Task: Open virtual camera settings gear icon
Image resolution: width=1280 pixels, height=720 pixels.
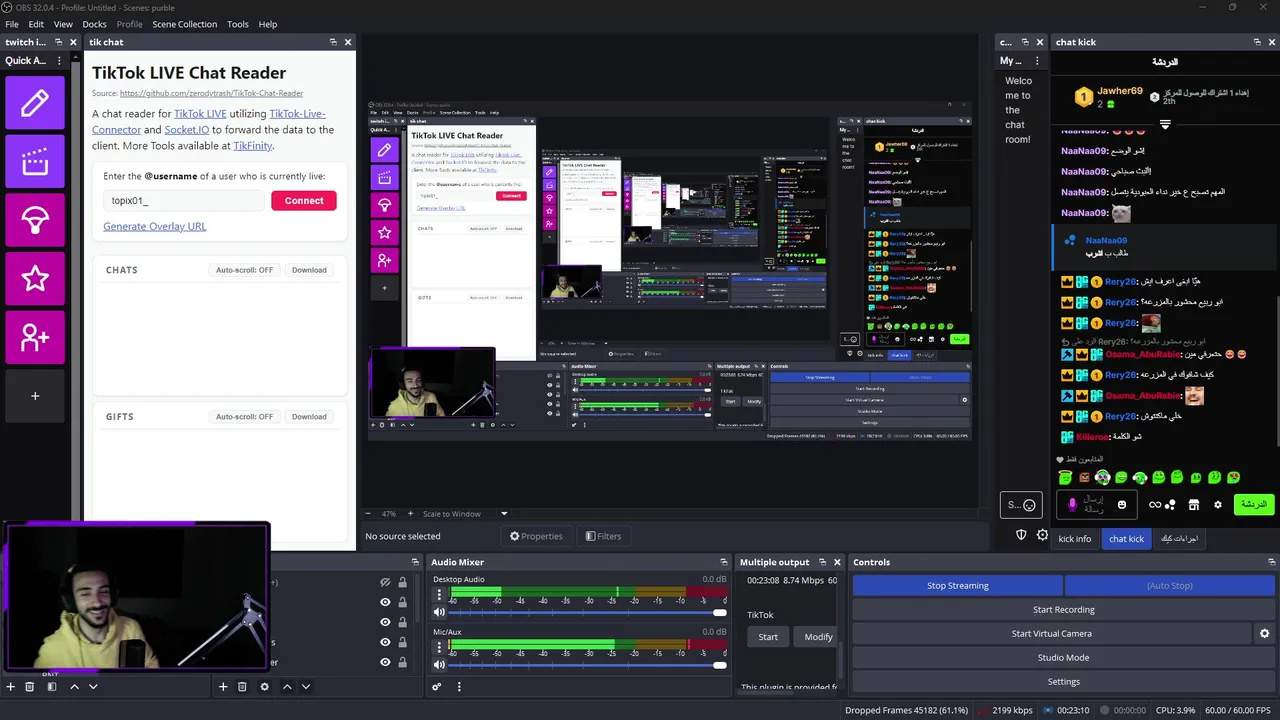Action: tap(1264, 634)
